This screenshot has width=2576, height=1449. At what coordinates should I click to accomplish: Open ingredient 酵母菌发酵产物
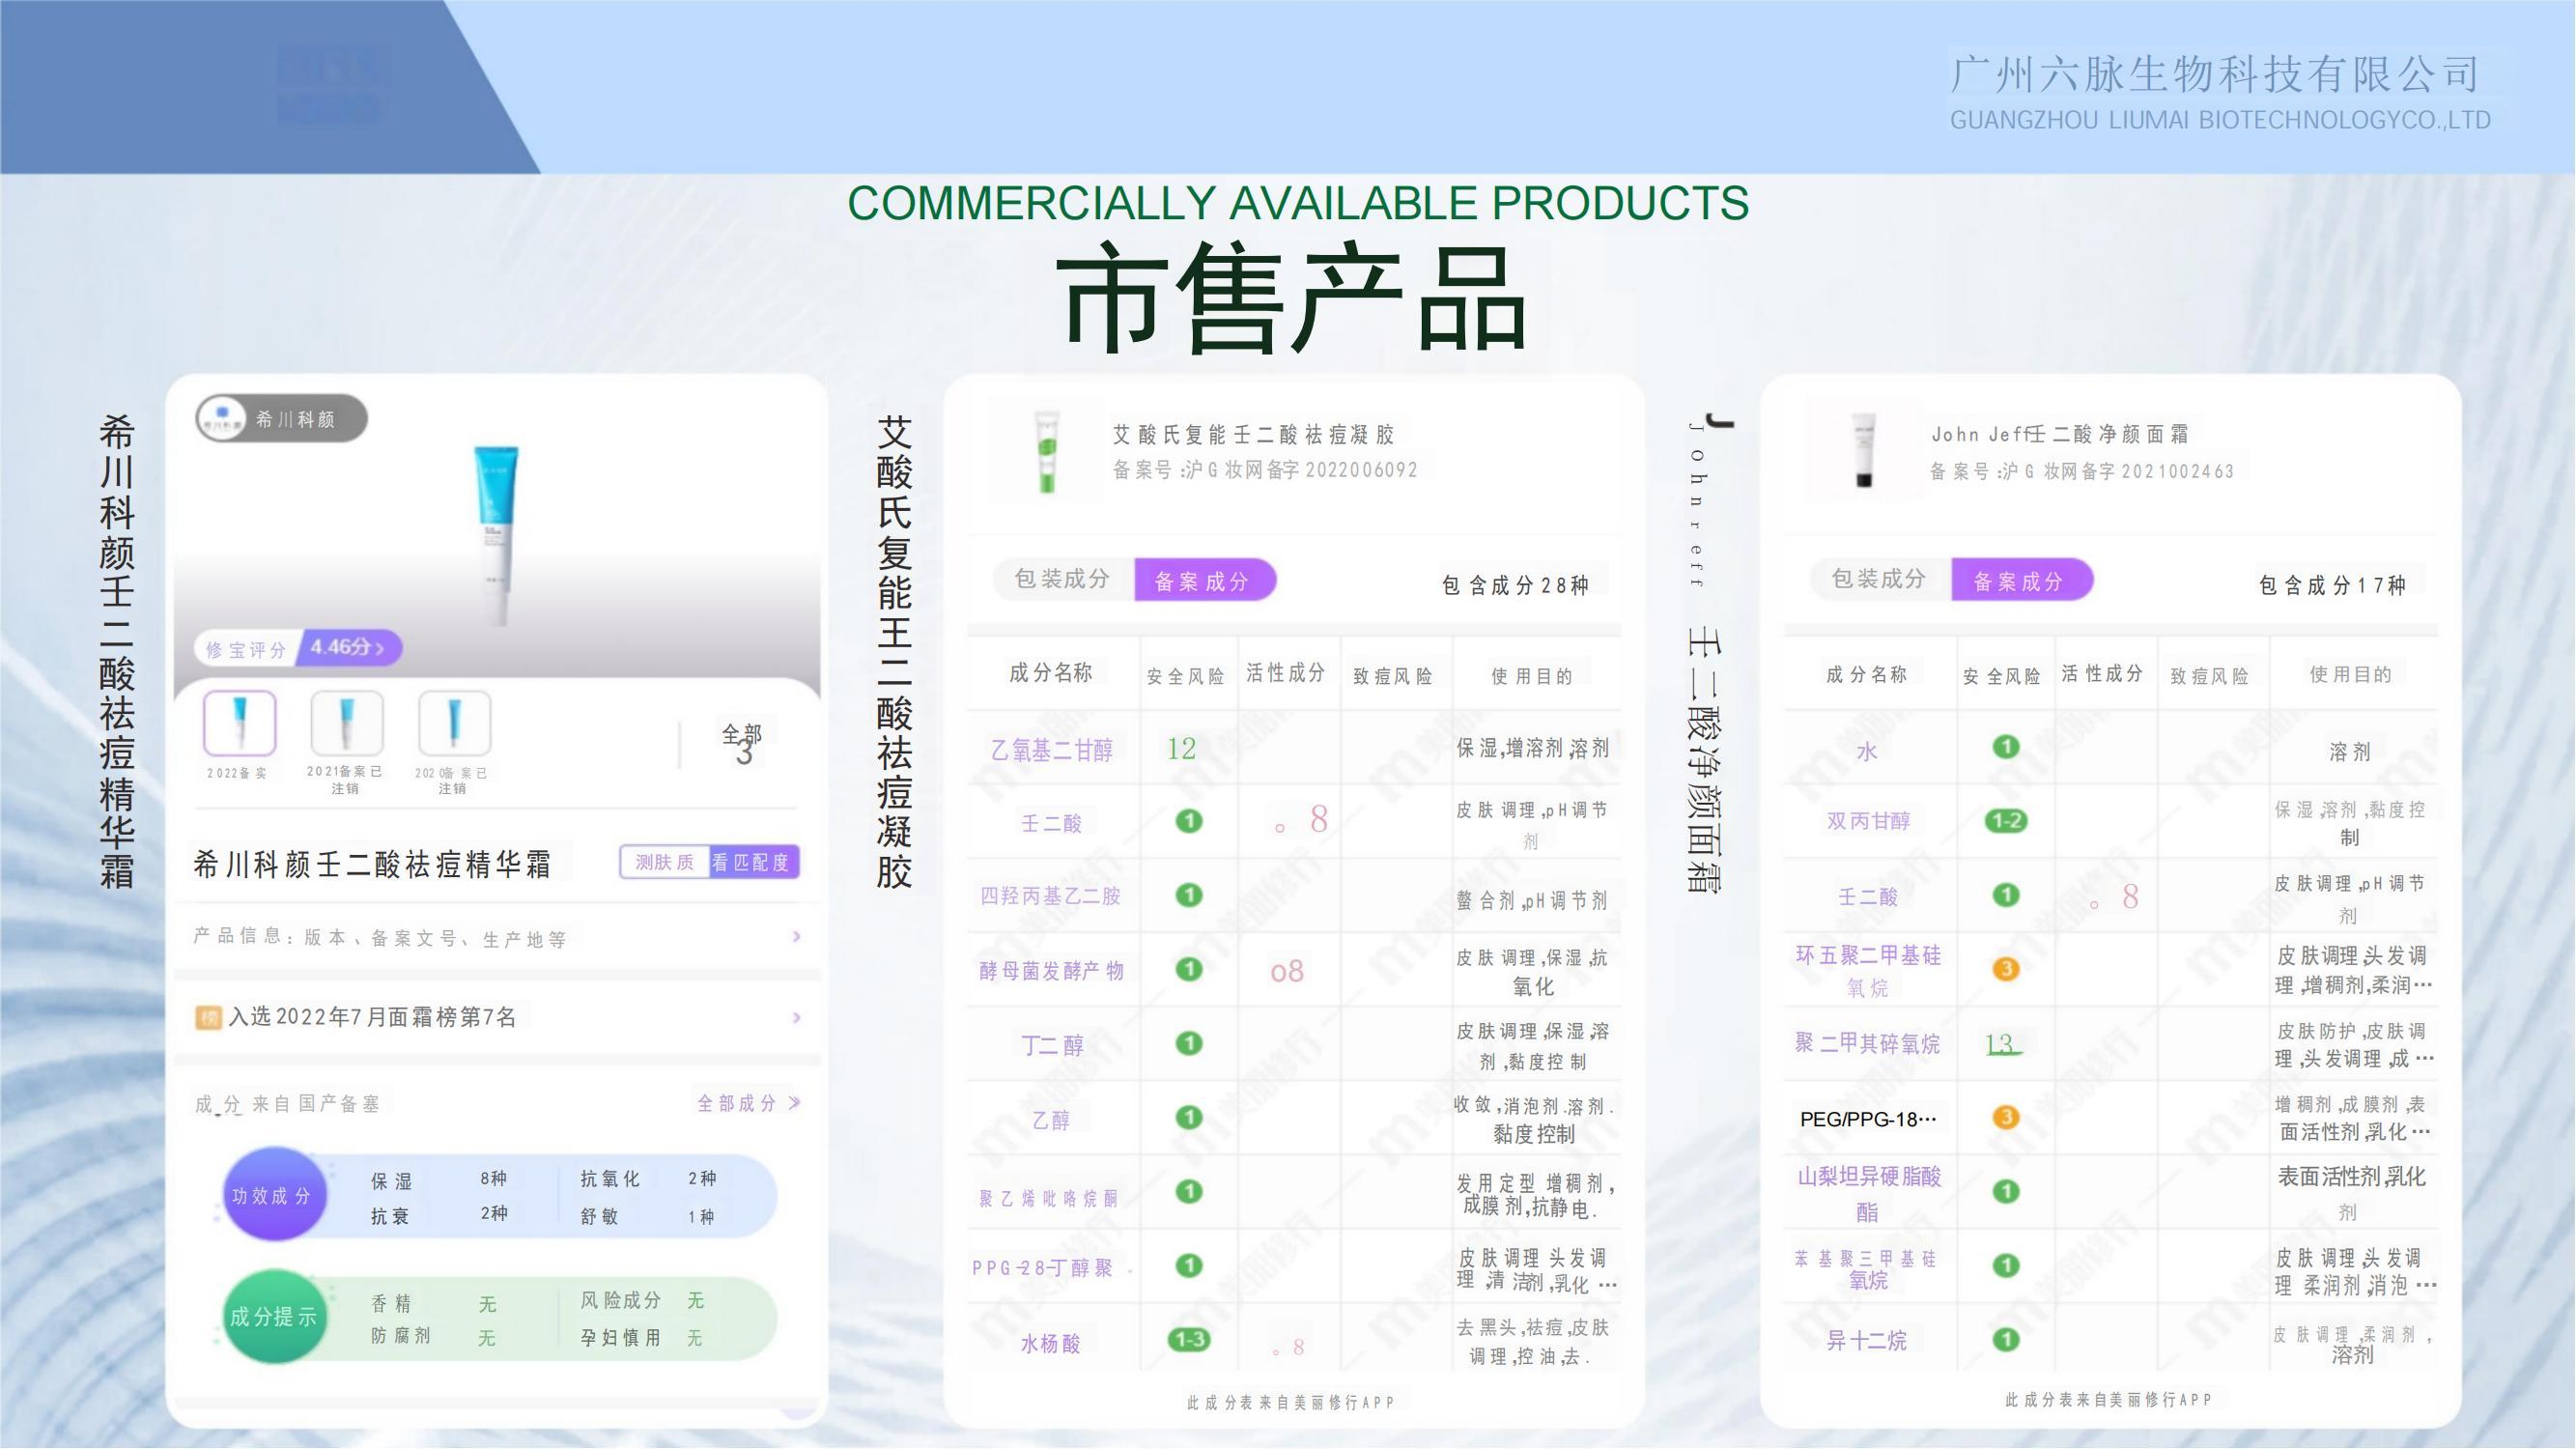[1052, 970]
